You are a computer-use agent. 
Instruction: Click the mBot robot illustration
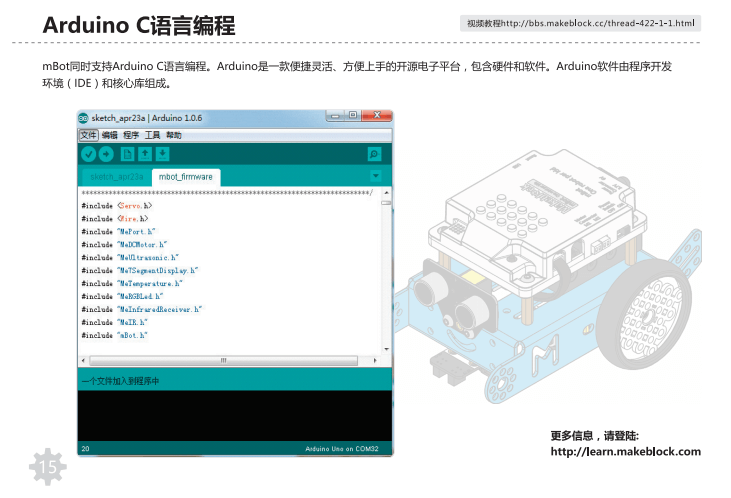pyautogui.click(x=546, y=275)
